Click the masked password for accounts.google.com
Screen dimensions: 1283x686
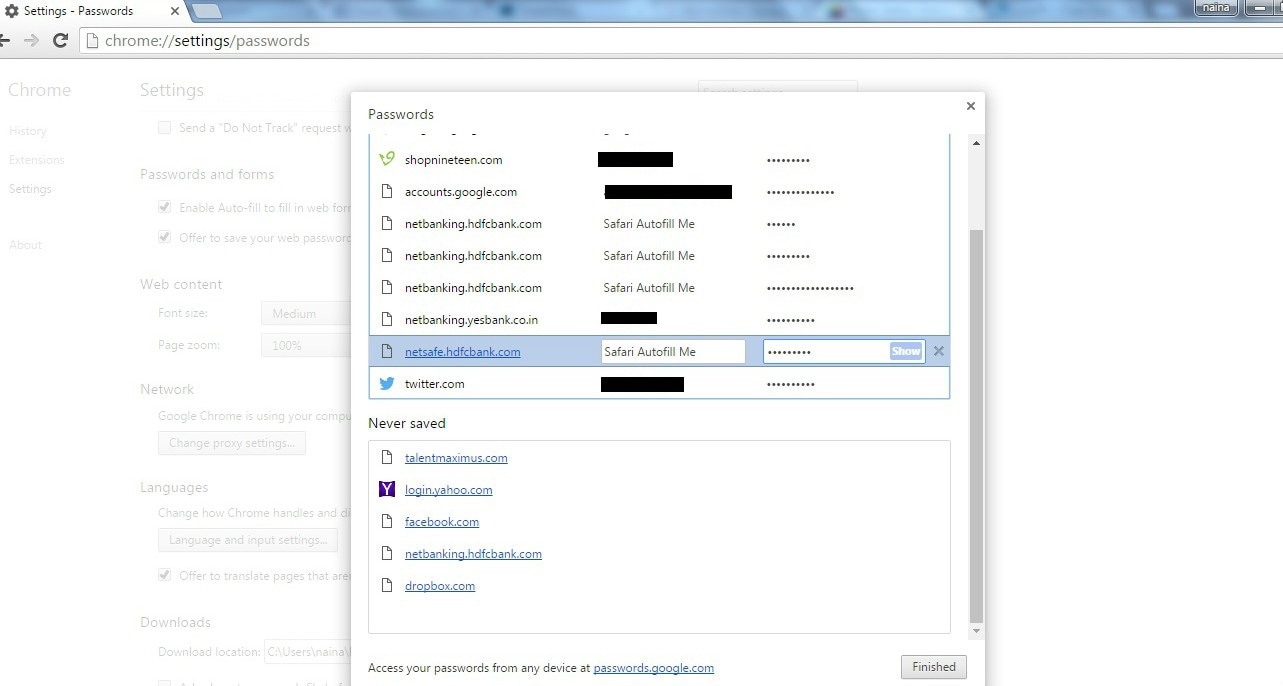pyautogui.click(x=800, y=192)
